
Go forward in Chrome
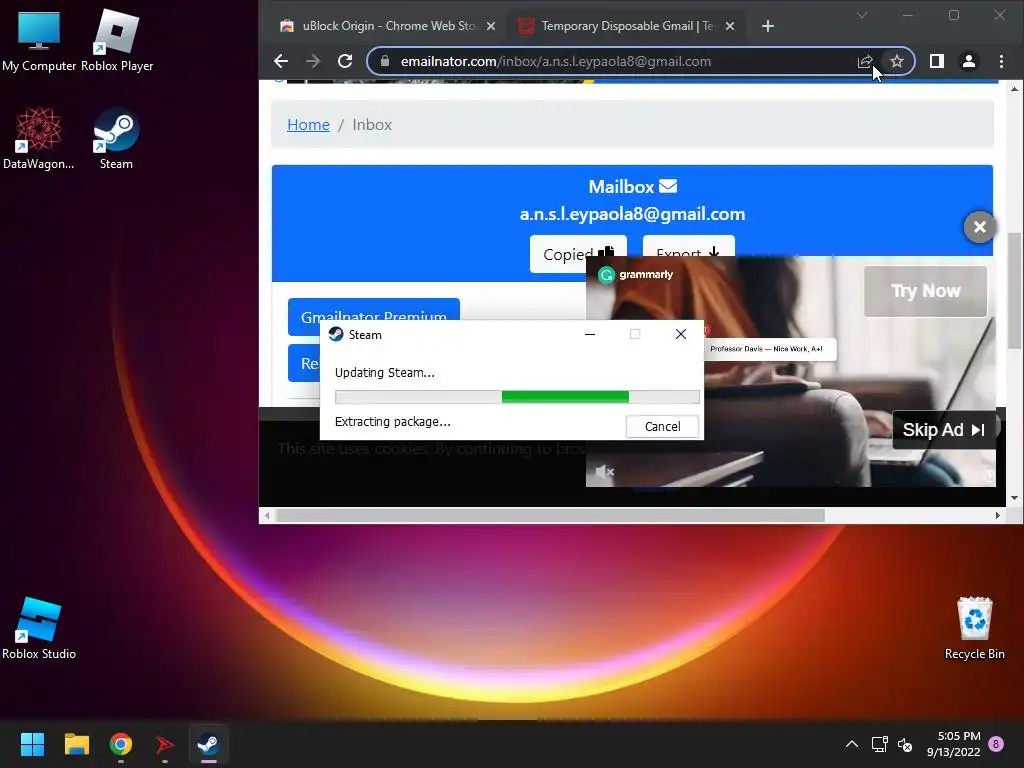pos(313,61)
